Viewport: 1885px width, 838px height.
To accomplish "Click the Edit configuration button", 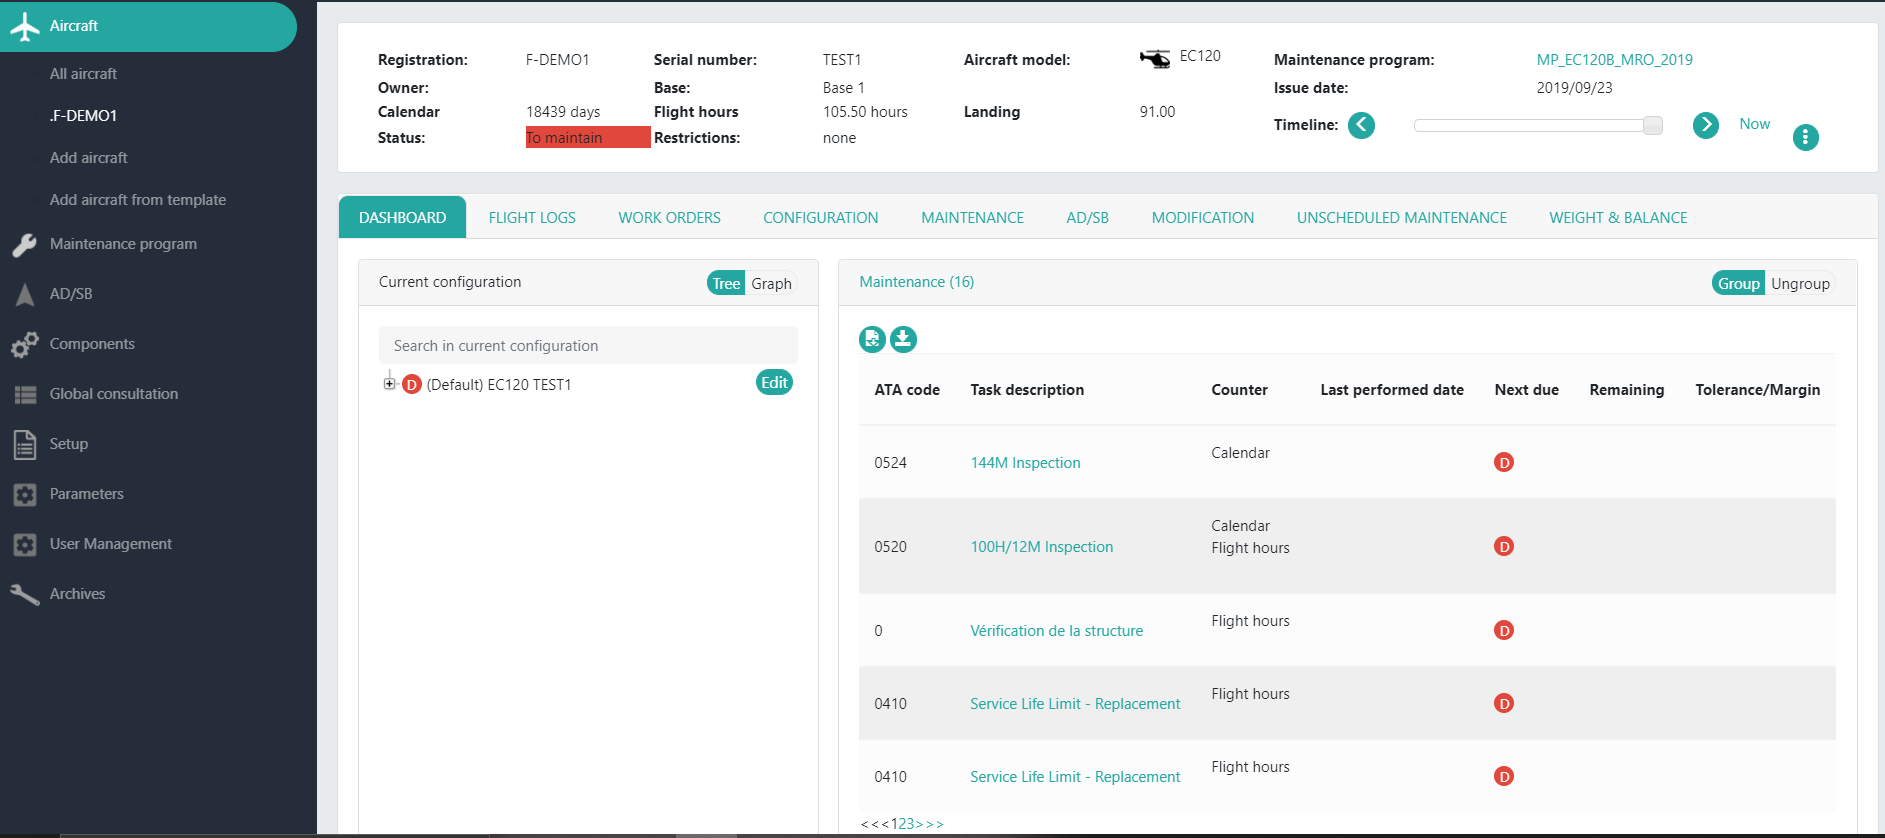I will (774, 383).
